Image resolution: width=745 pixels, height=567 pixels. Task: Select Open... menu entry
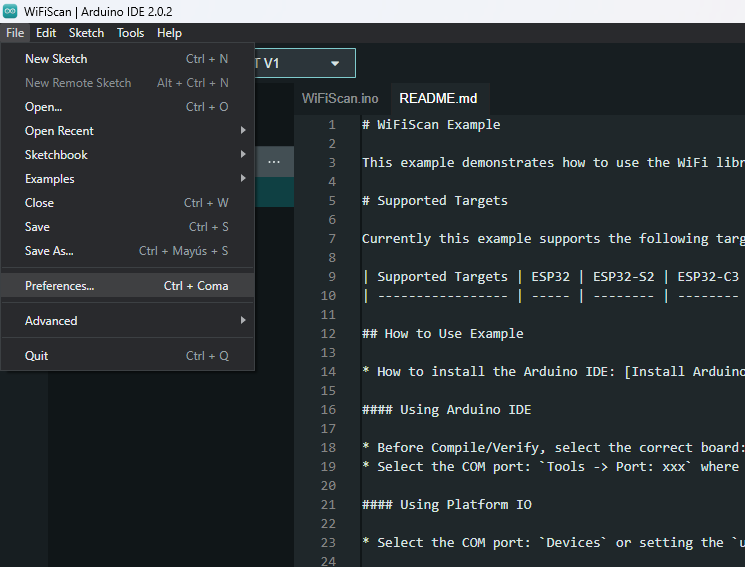tap(127, 107)
